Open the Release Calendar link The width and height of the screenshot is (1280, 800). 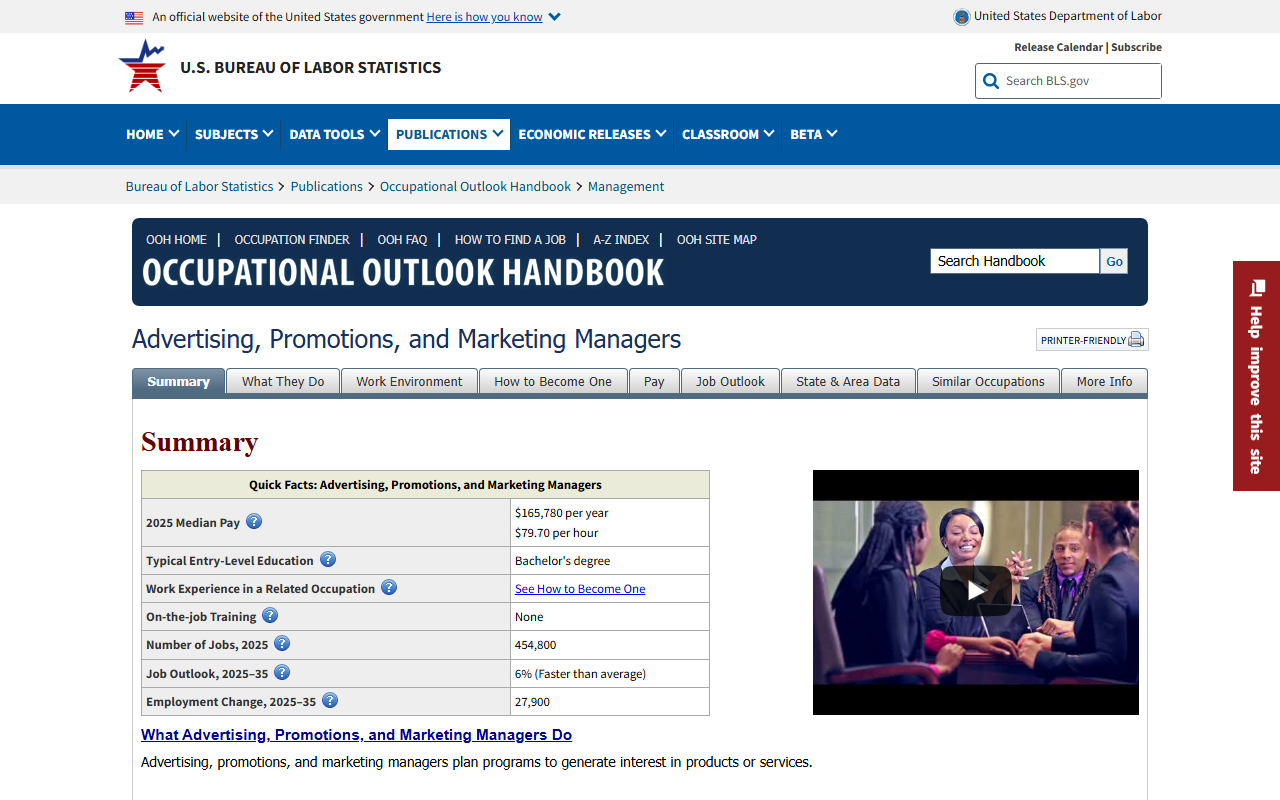click(1058, 47)
